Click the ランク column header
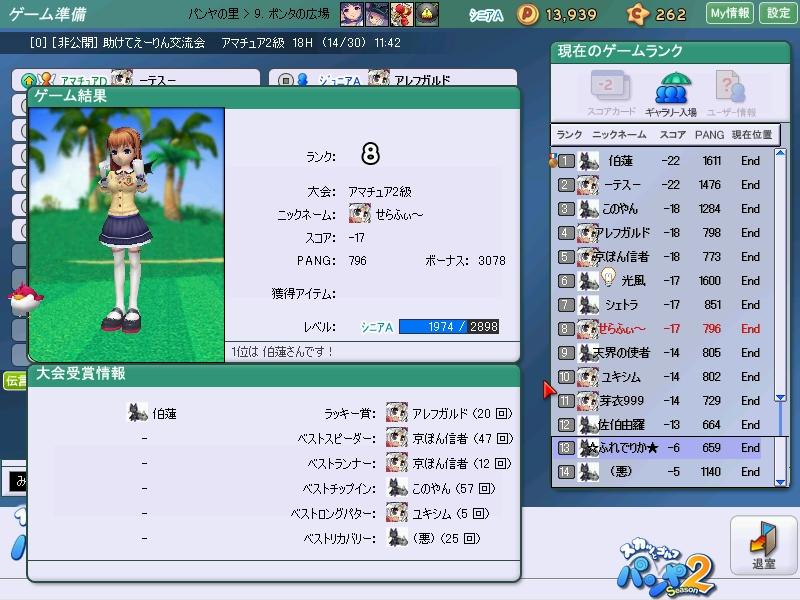The image size is (800, 600). (569, 135)
